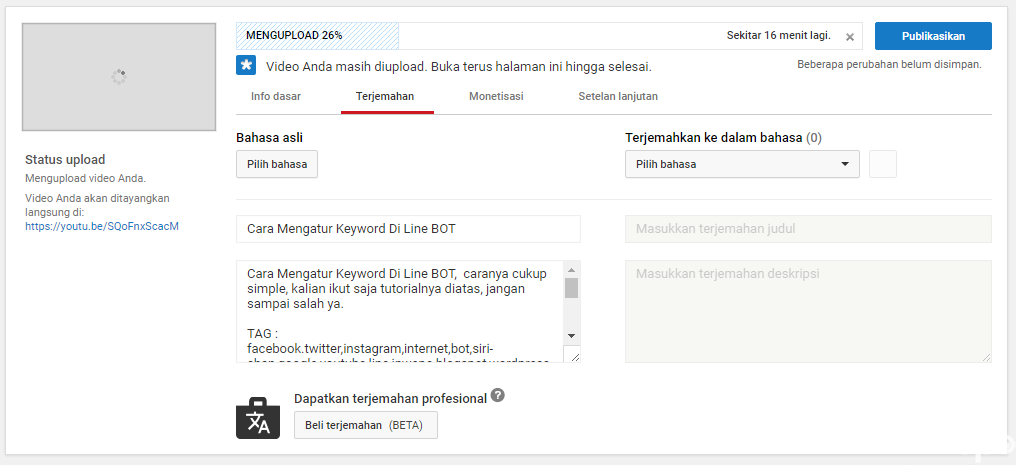
Task: Click the 'Mengupload video Anda.' status text
Action: coord(86,178)
